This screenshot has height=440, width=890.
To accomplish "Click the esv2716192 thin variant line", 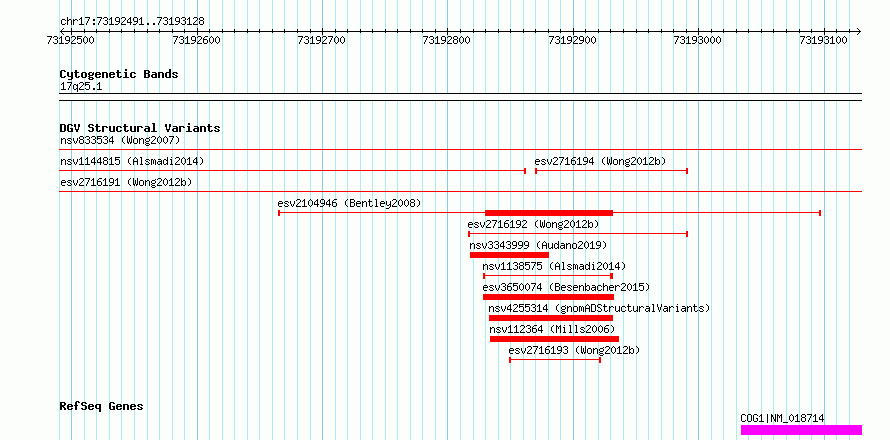I will pyautogui.click(x=578, y=234).
